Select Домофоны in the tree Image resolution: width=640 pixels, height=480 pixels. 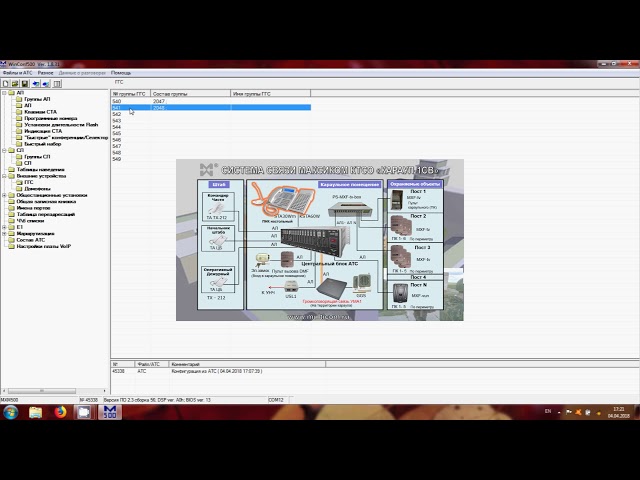point(38,189)
